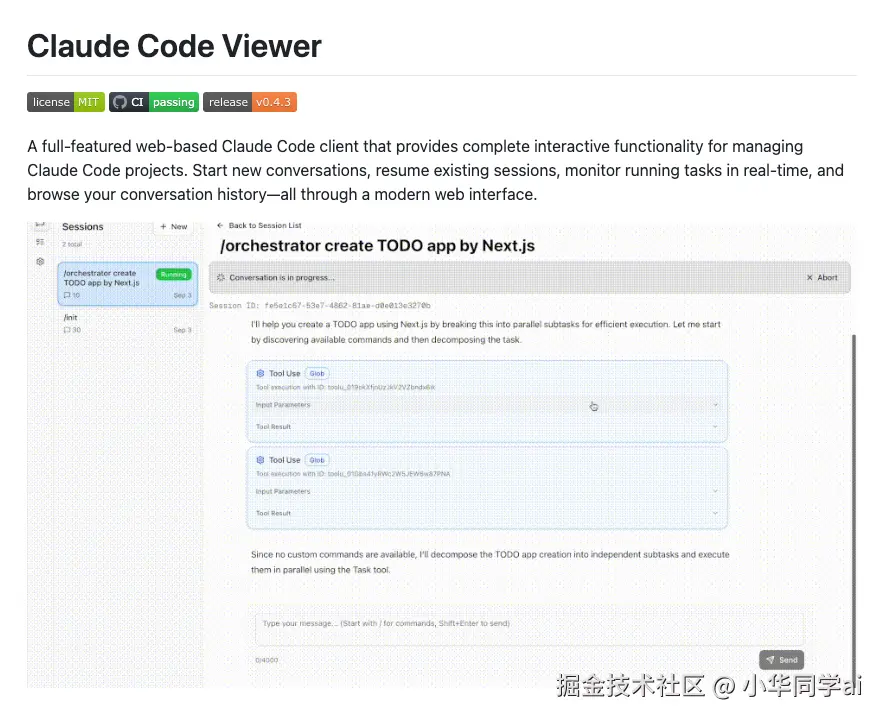Send the message with the Send button
Viewport: 883px width, 720px height.
click(x=782, y=660)
